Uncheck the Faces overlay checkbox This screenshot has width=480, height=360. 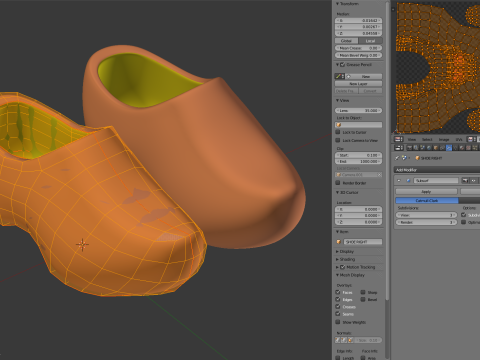tap(338, 292)
